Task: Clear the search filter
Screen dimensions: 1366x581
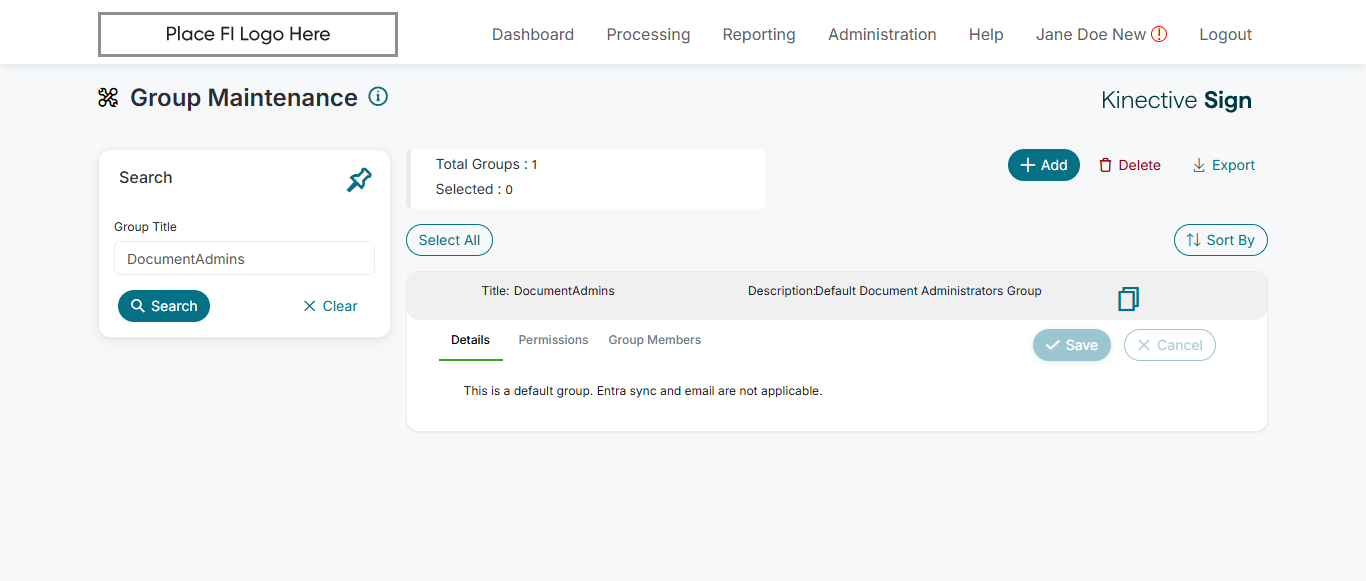Action: coord(330,306)
